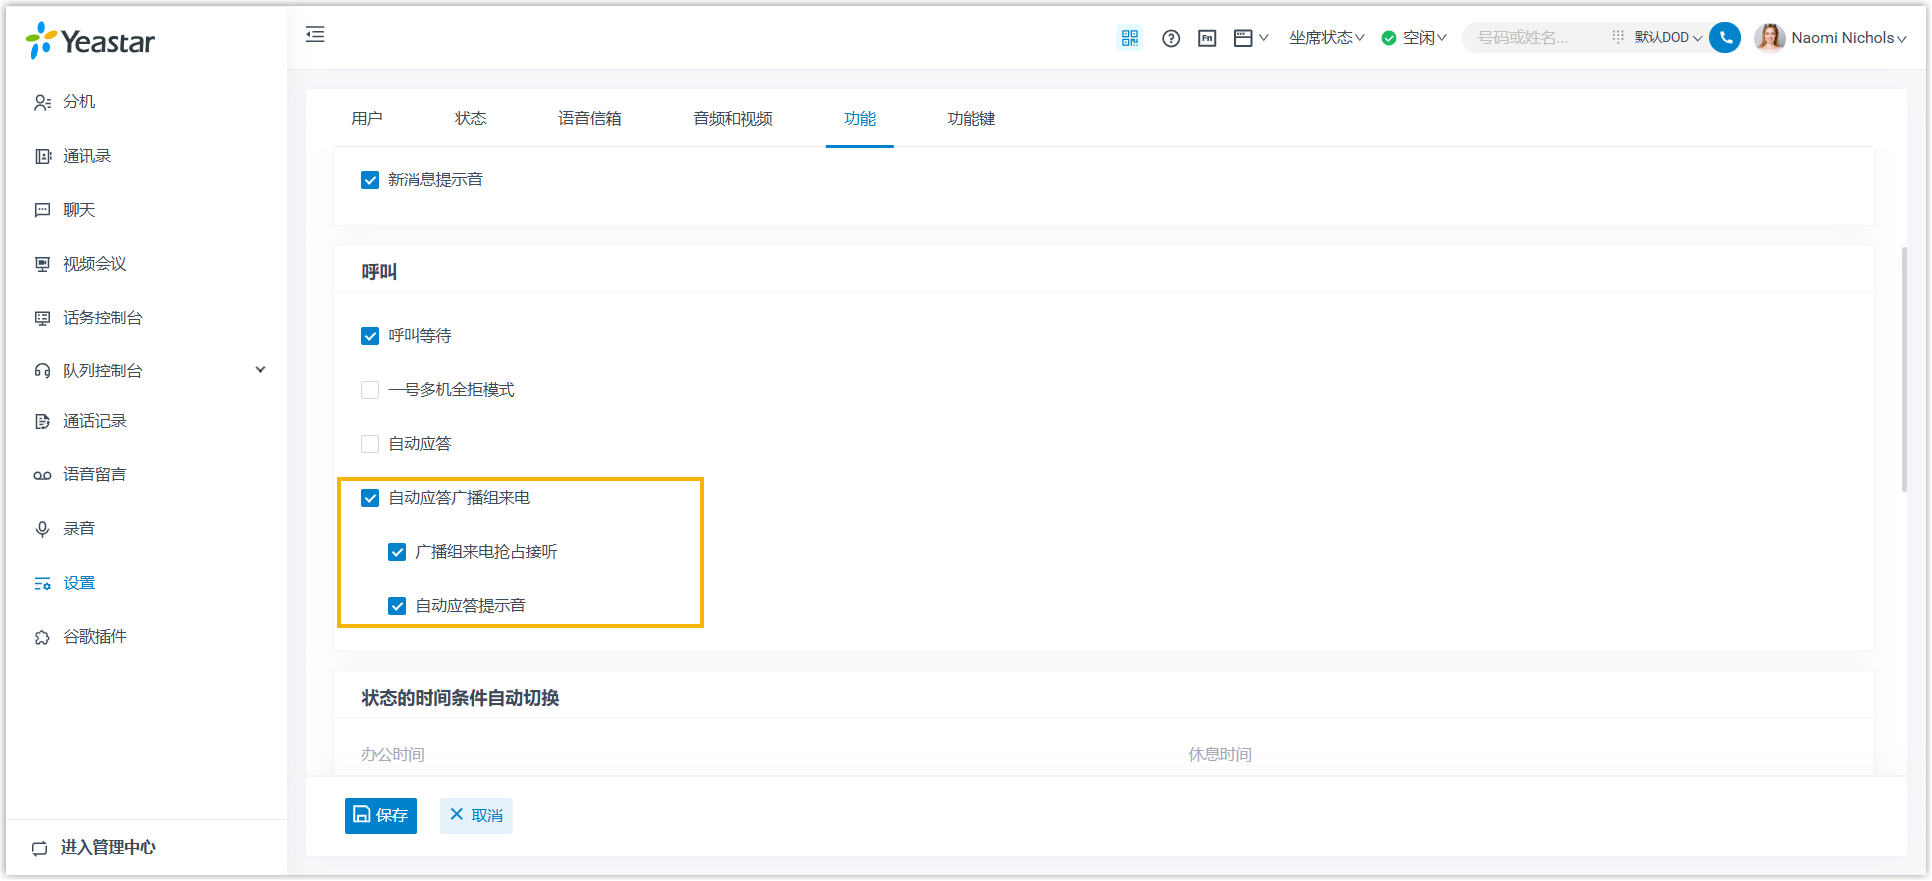The width and height of the screenshot is (1932, 881).
Task: Open 聊天 chat in the sidebar
Action: pyautogui.click(x=79, y=210)
